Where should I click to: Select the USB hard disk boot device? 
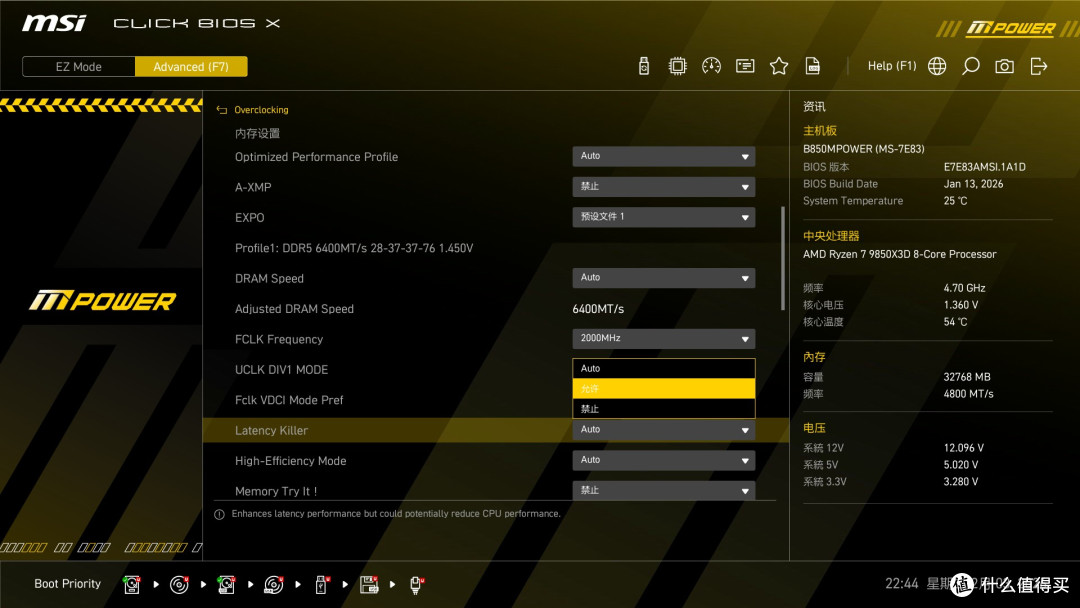click(226, 585)
